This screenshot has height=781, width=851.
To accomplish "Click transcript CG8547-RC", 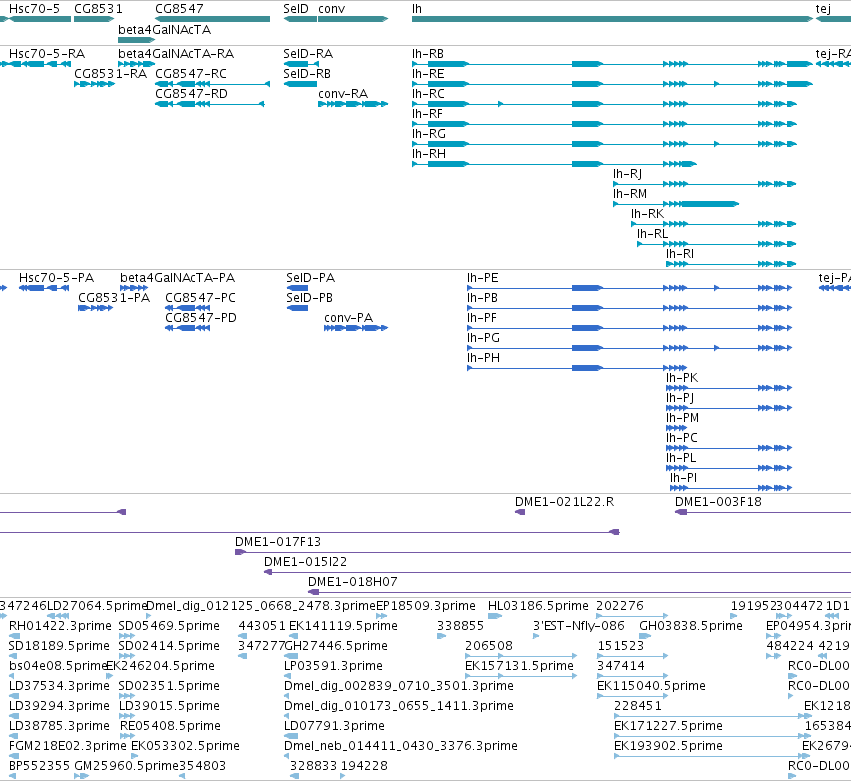I will click(212, 84).
